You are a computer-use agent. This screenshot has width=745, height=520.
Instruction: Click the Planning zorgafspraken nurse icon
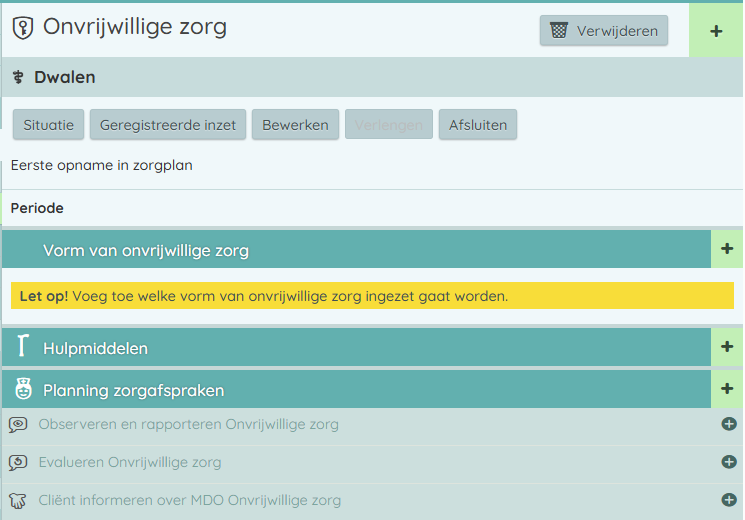(22, 389)
